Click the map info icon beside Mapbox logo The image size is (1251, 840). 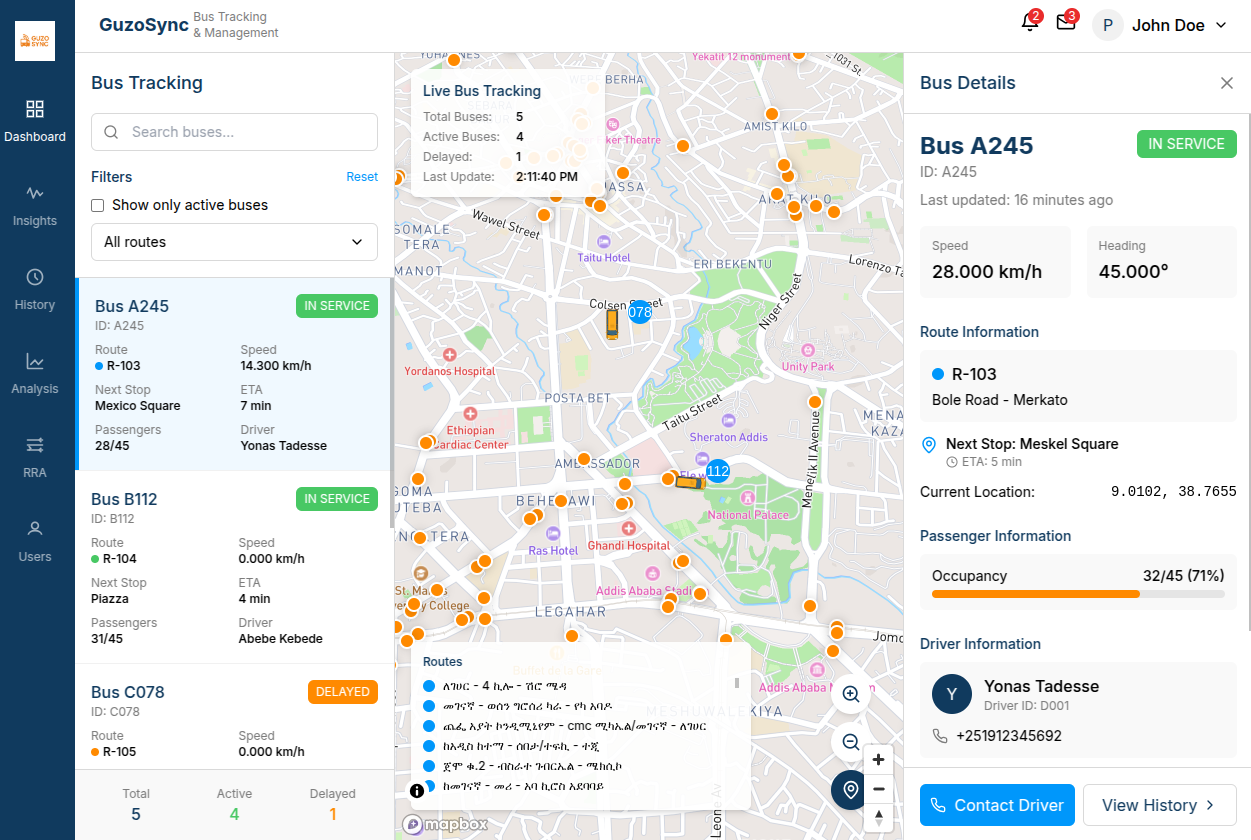[x=417, y=791]
